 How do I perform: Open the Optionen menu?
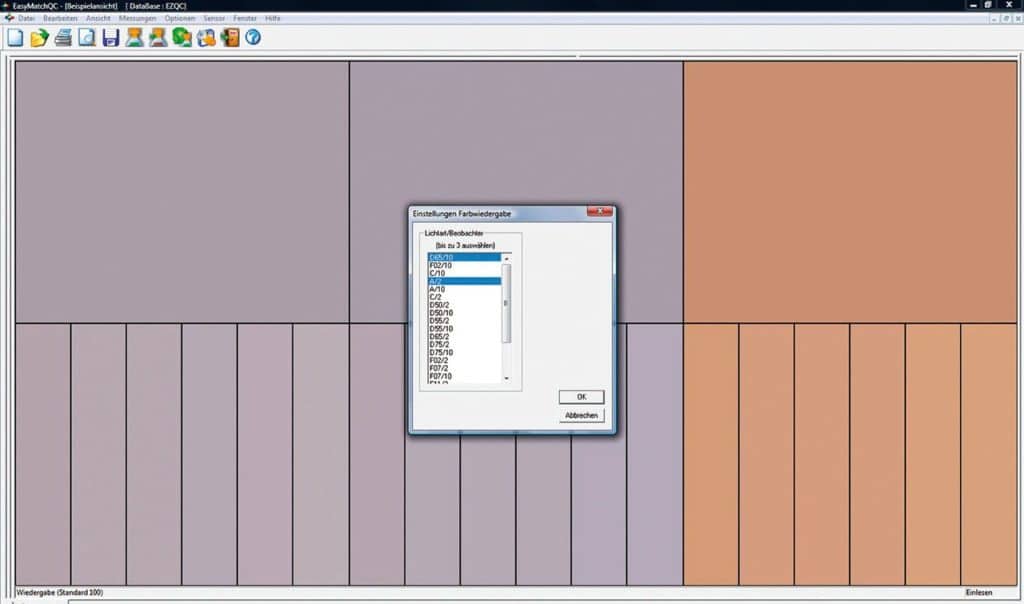180,18
